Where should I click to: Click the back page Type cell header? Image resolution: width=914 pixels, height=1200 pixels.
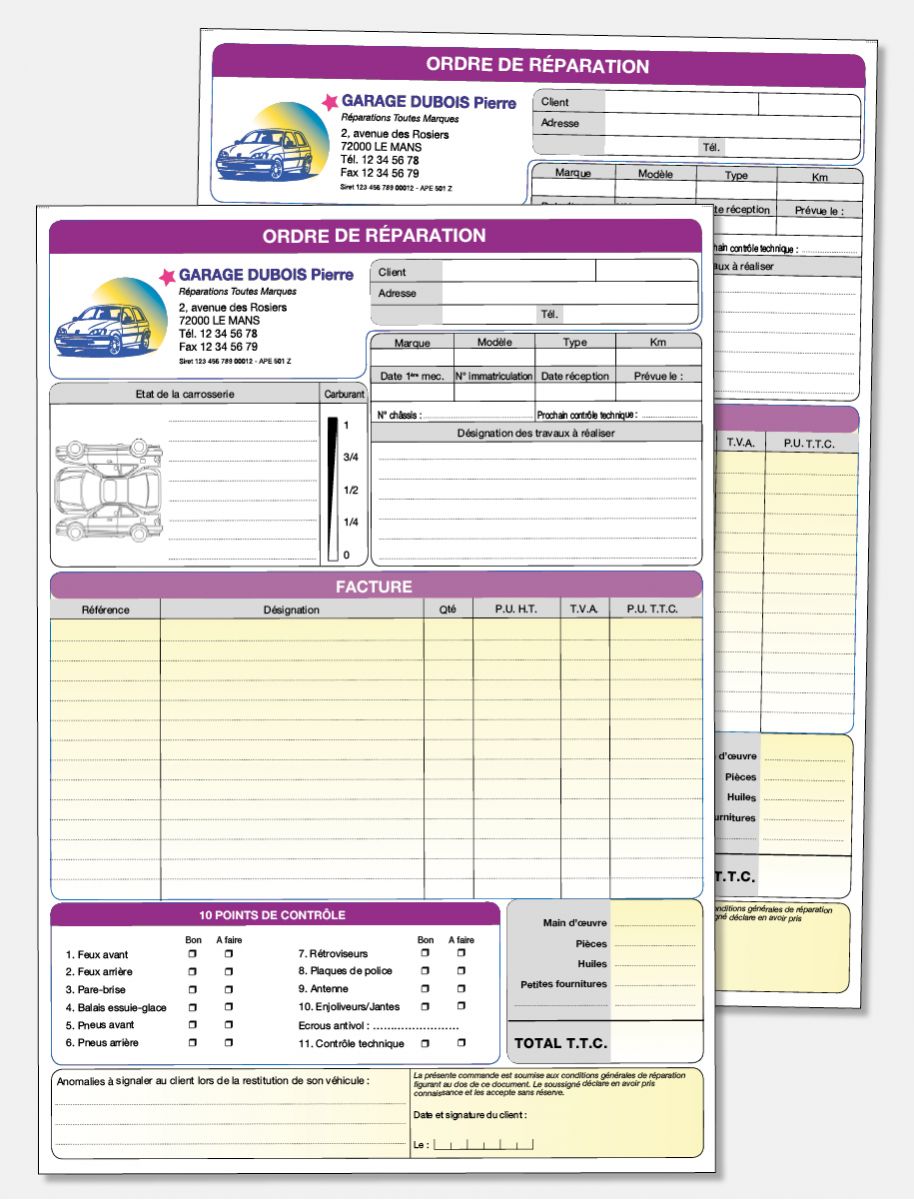pyautogui.click(x=736, y=175)
